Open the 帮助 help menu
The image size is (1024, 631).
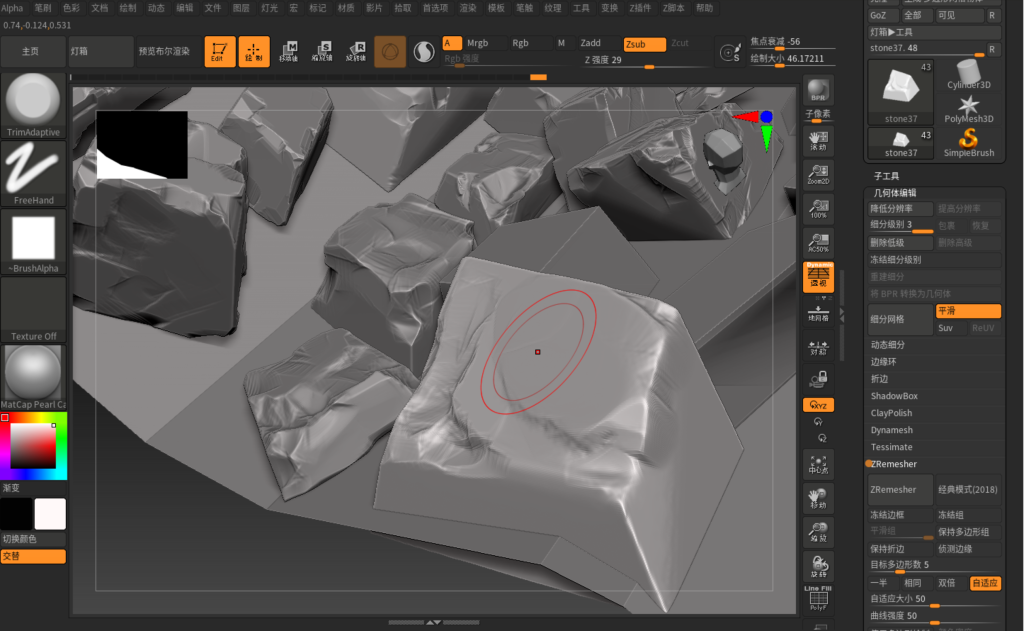[x=704, y=8]
